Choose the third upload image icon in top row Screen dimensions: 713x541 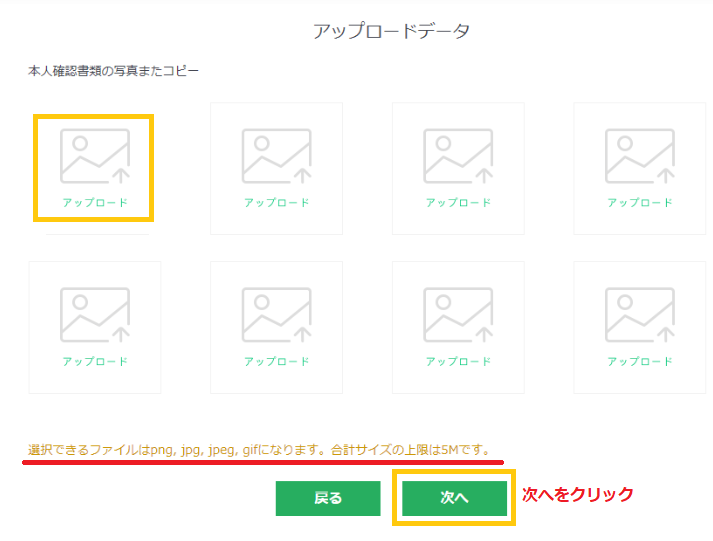(458, 156)
